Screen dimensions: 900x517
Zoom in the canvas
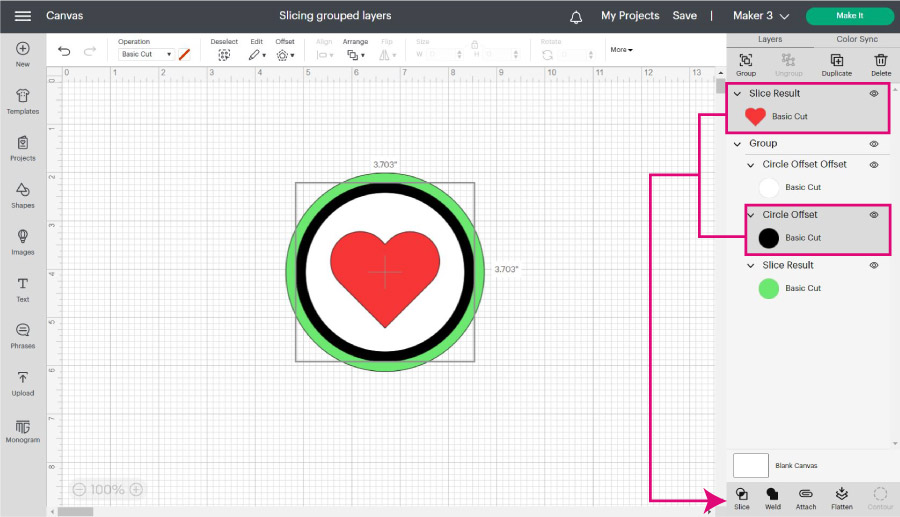coord(136,489)
